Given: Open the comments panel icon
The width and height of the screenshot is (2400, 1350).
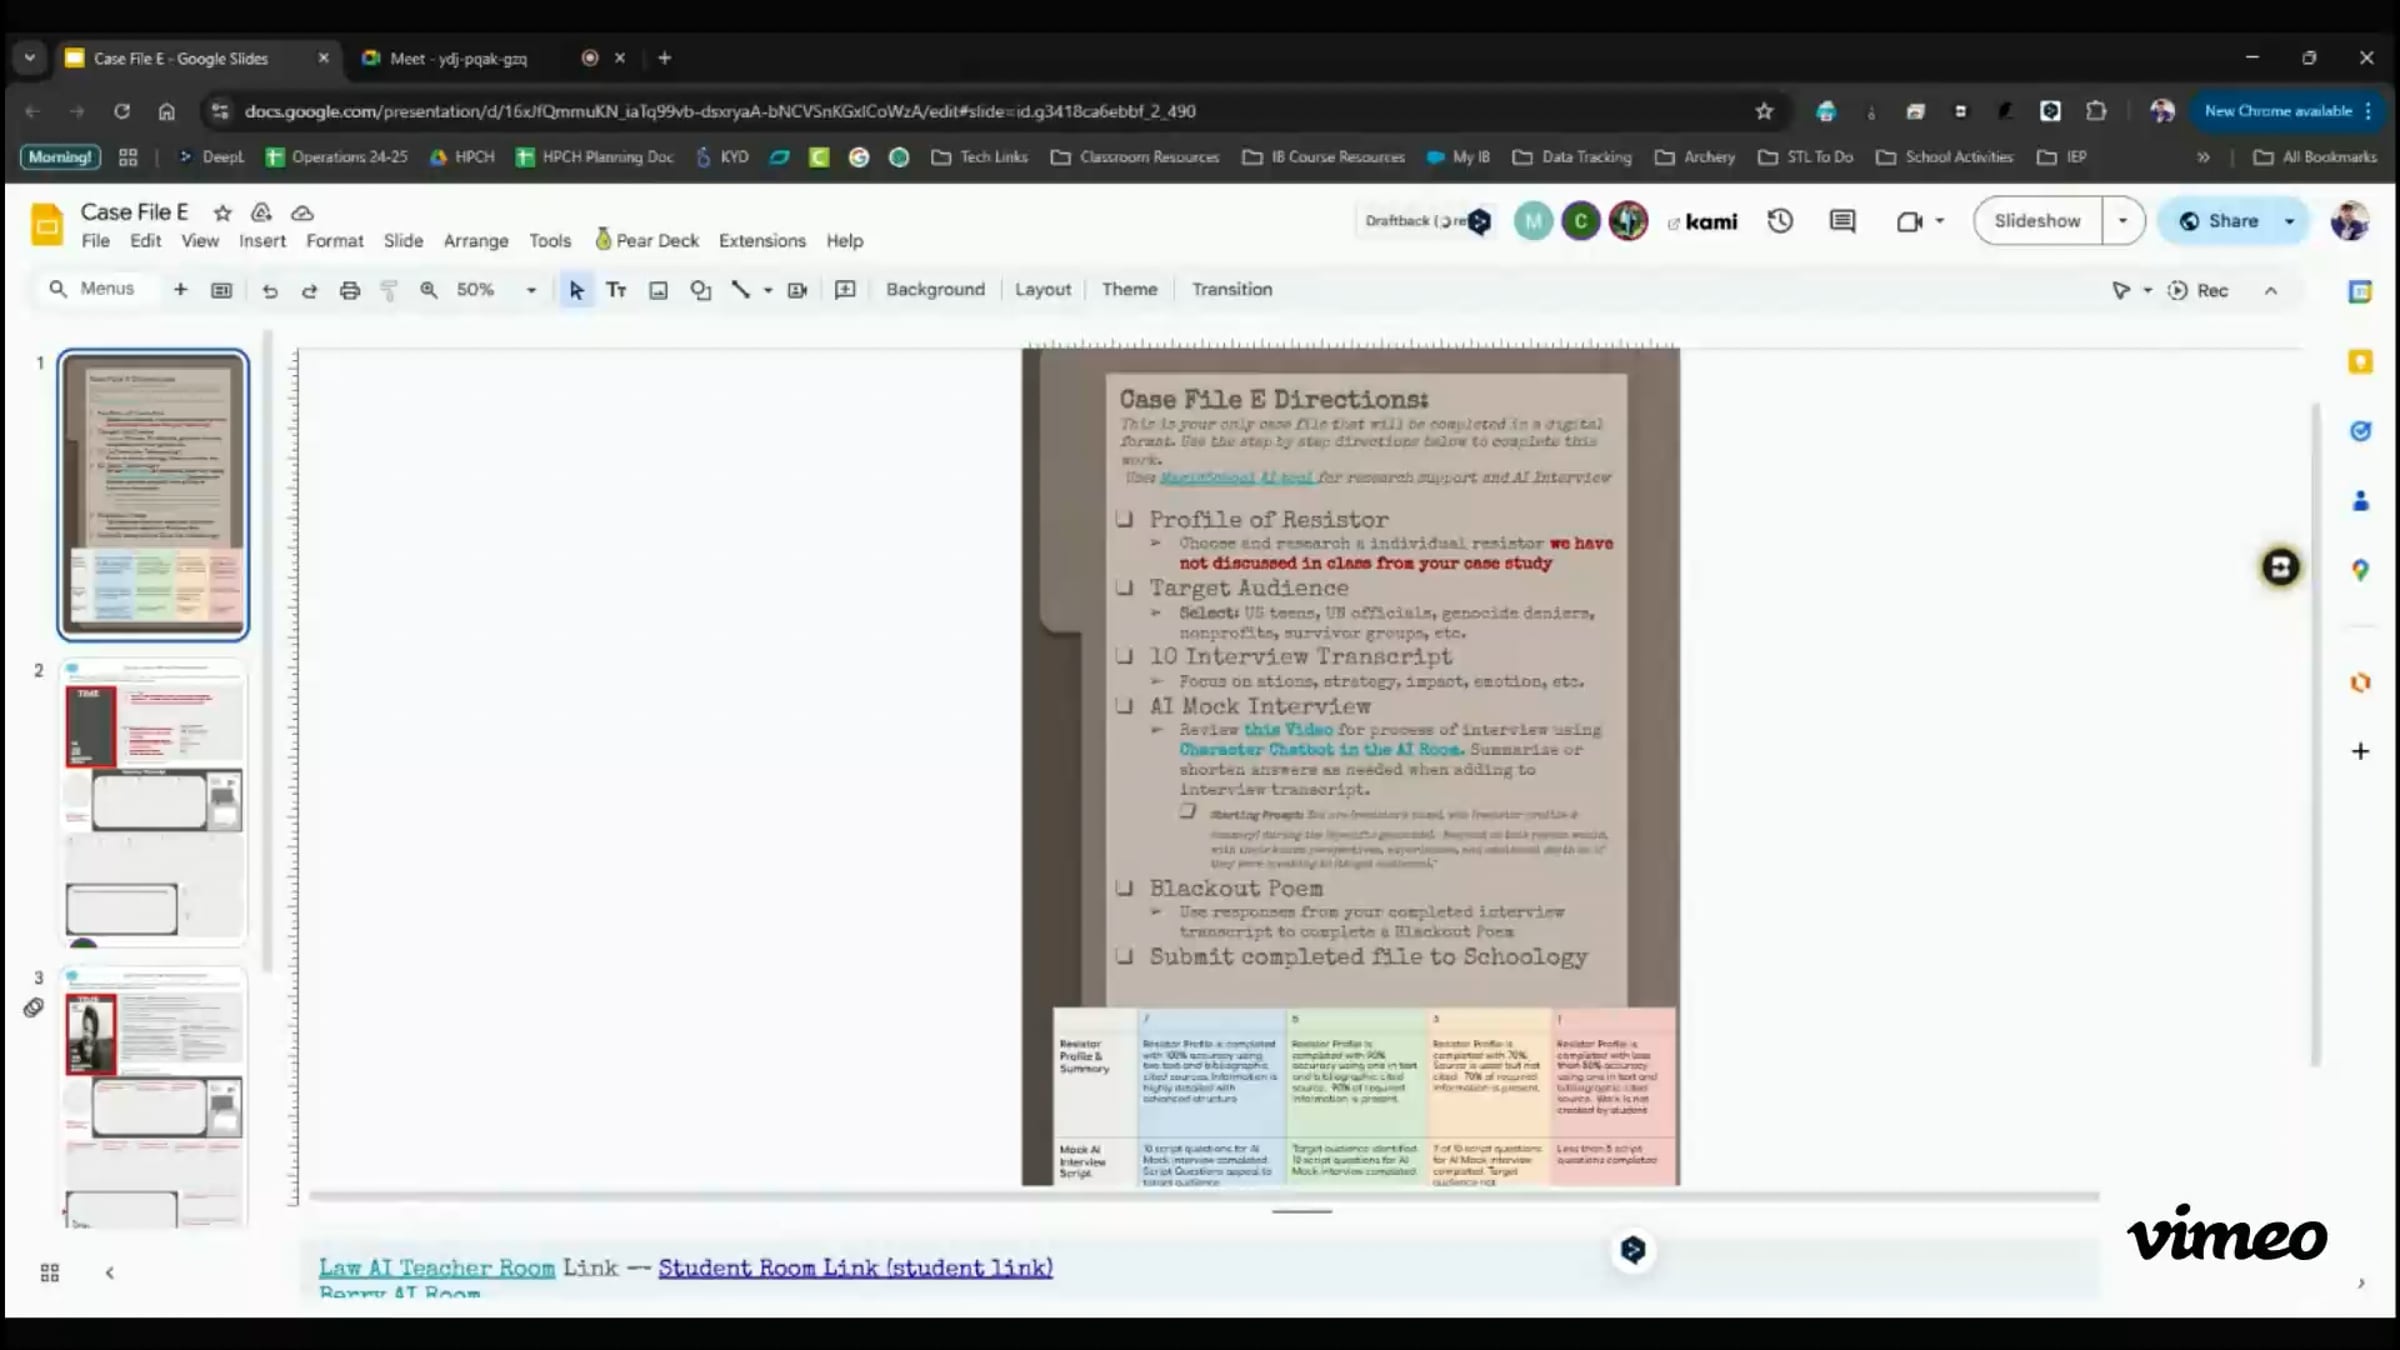Looking at the screenshot, I should pos(1842,221).
